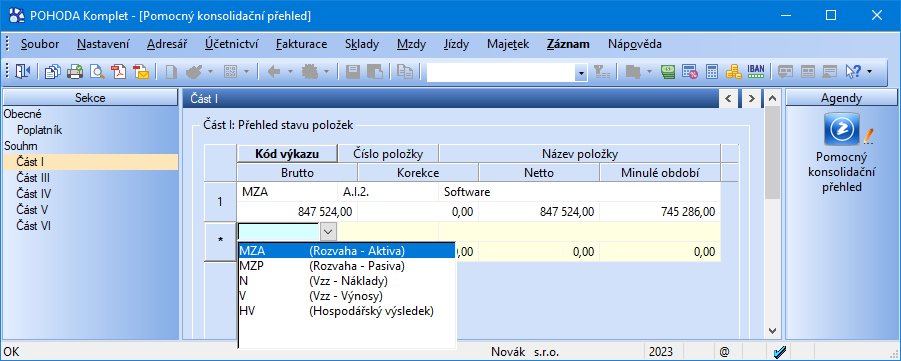Click the greyed save-with-copy diskette icon
Screen dimensions: 901x361
375,71
